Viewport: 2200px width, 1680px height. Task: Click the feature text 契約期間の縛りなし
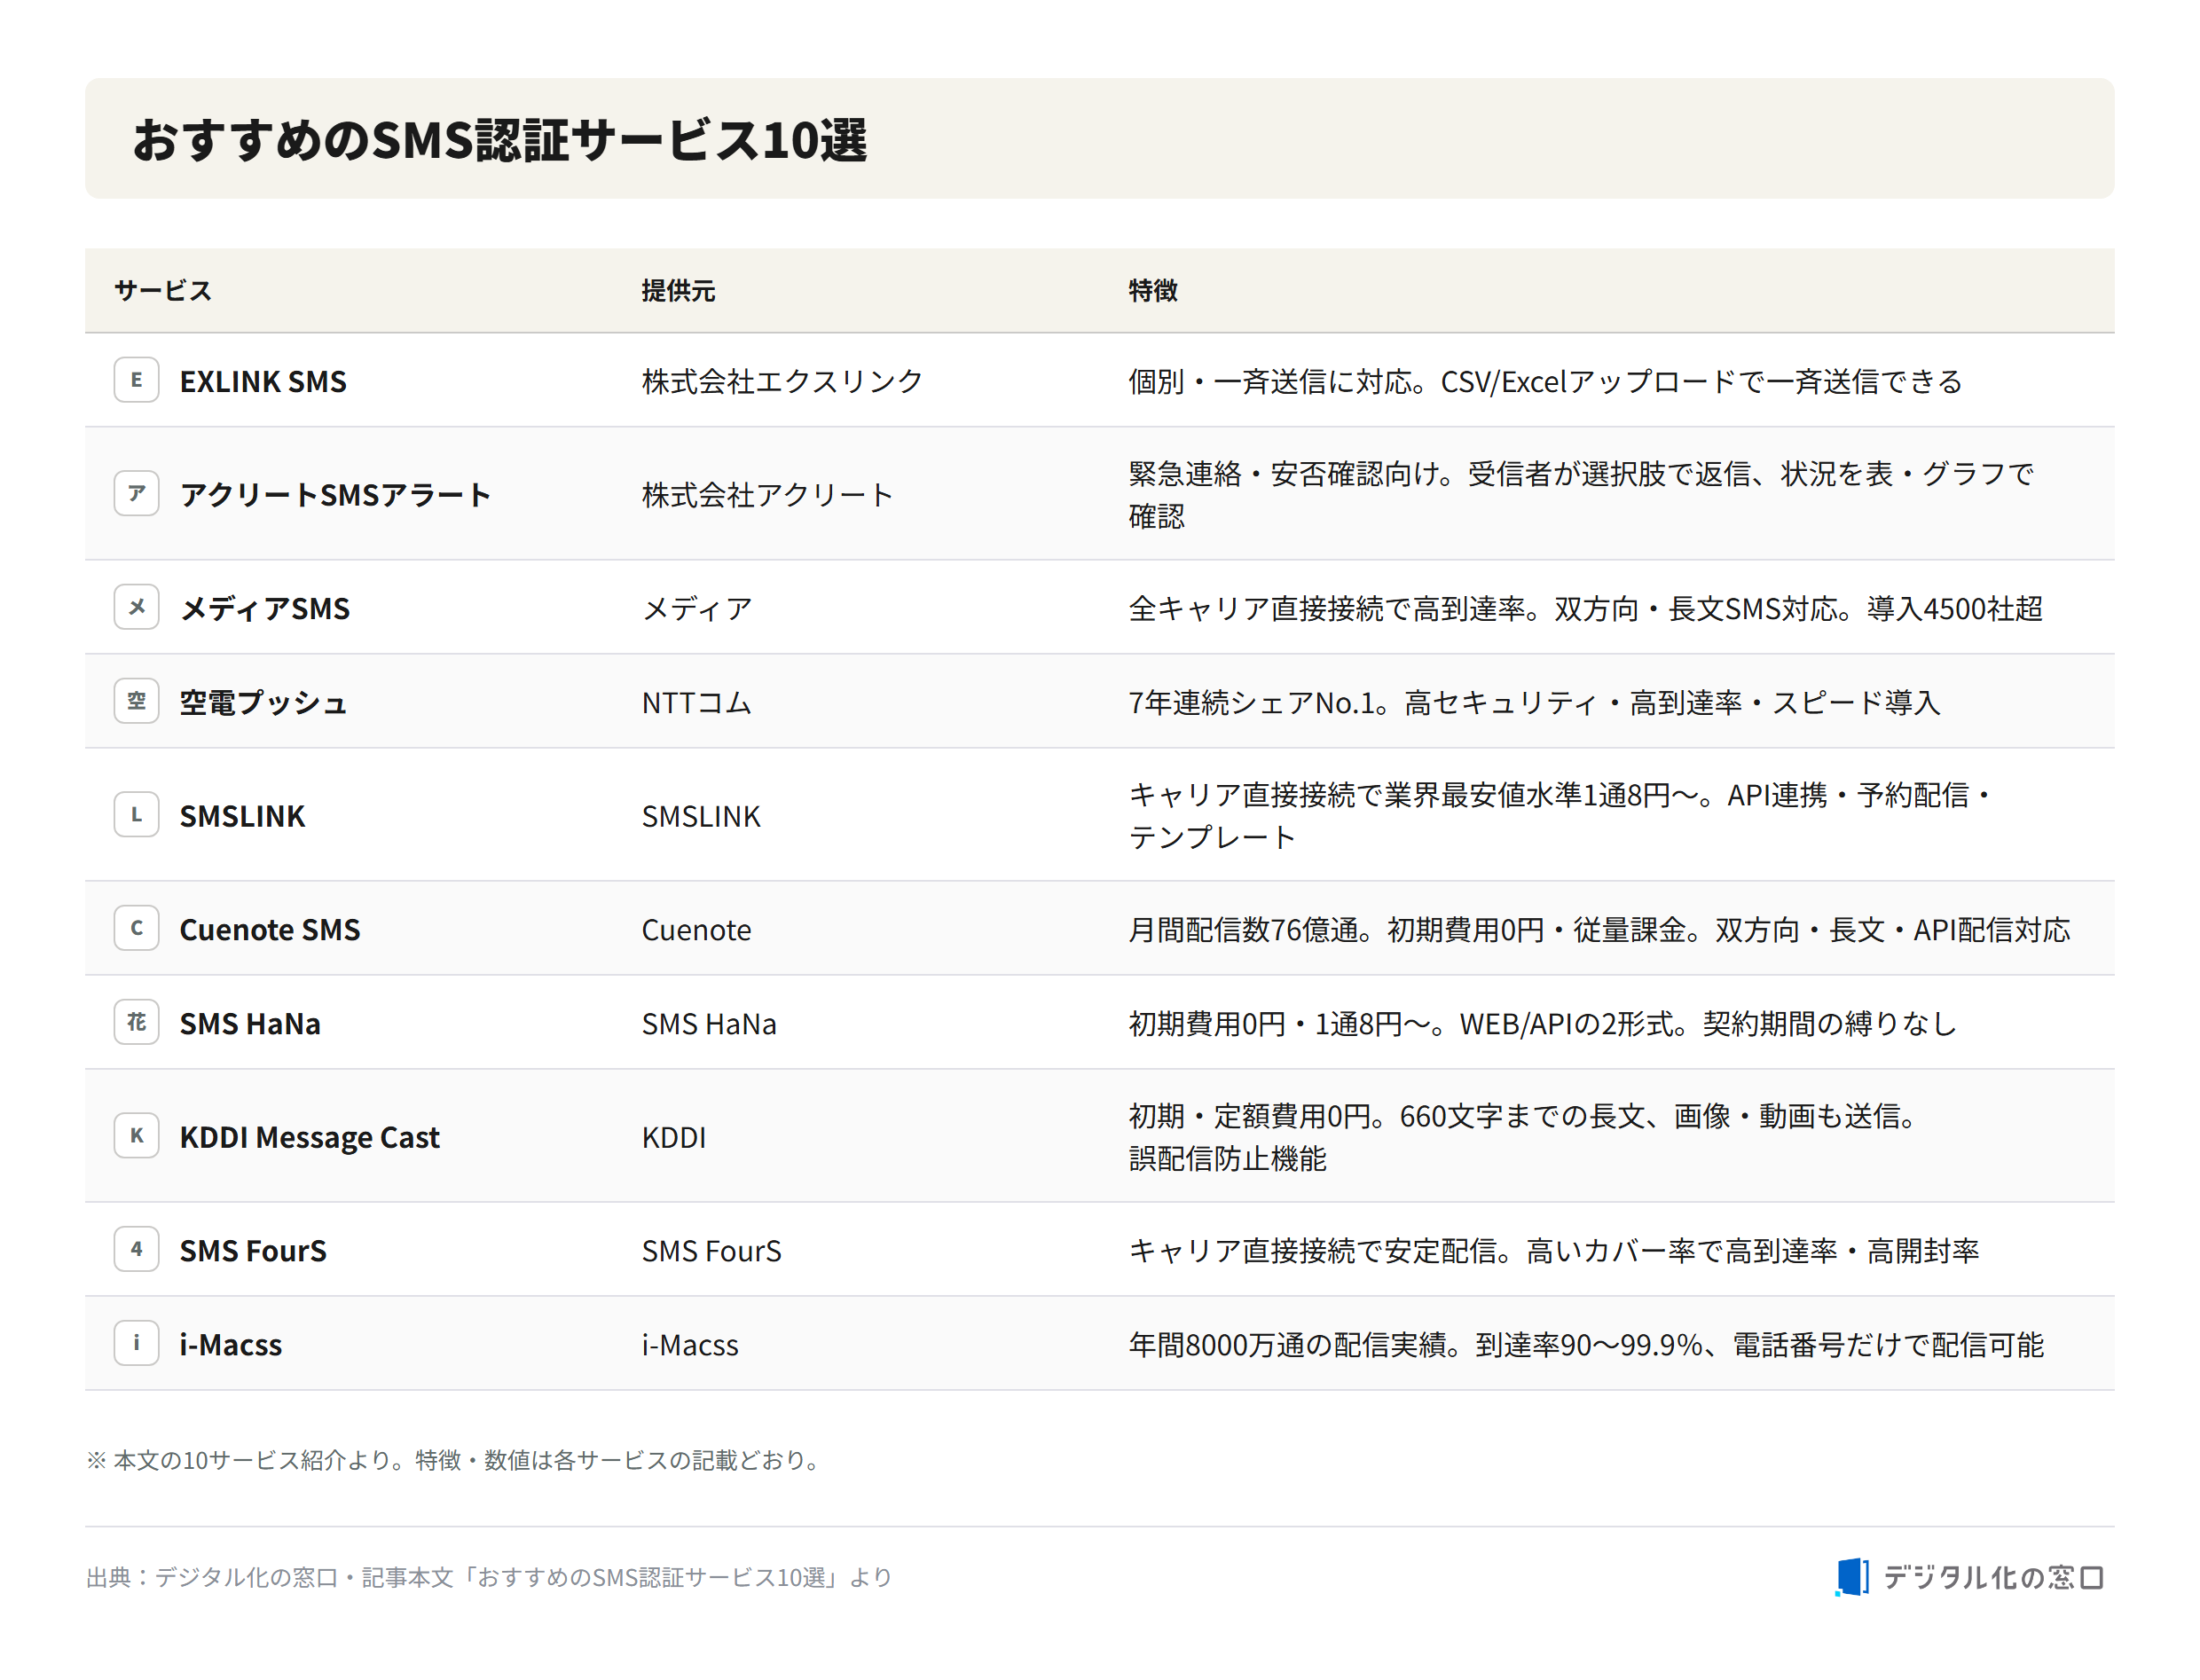click(x=1829, y=1023)
